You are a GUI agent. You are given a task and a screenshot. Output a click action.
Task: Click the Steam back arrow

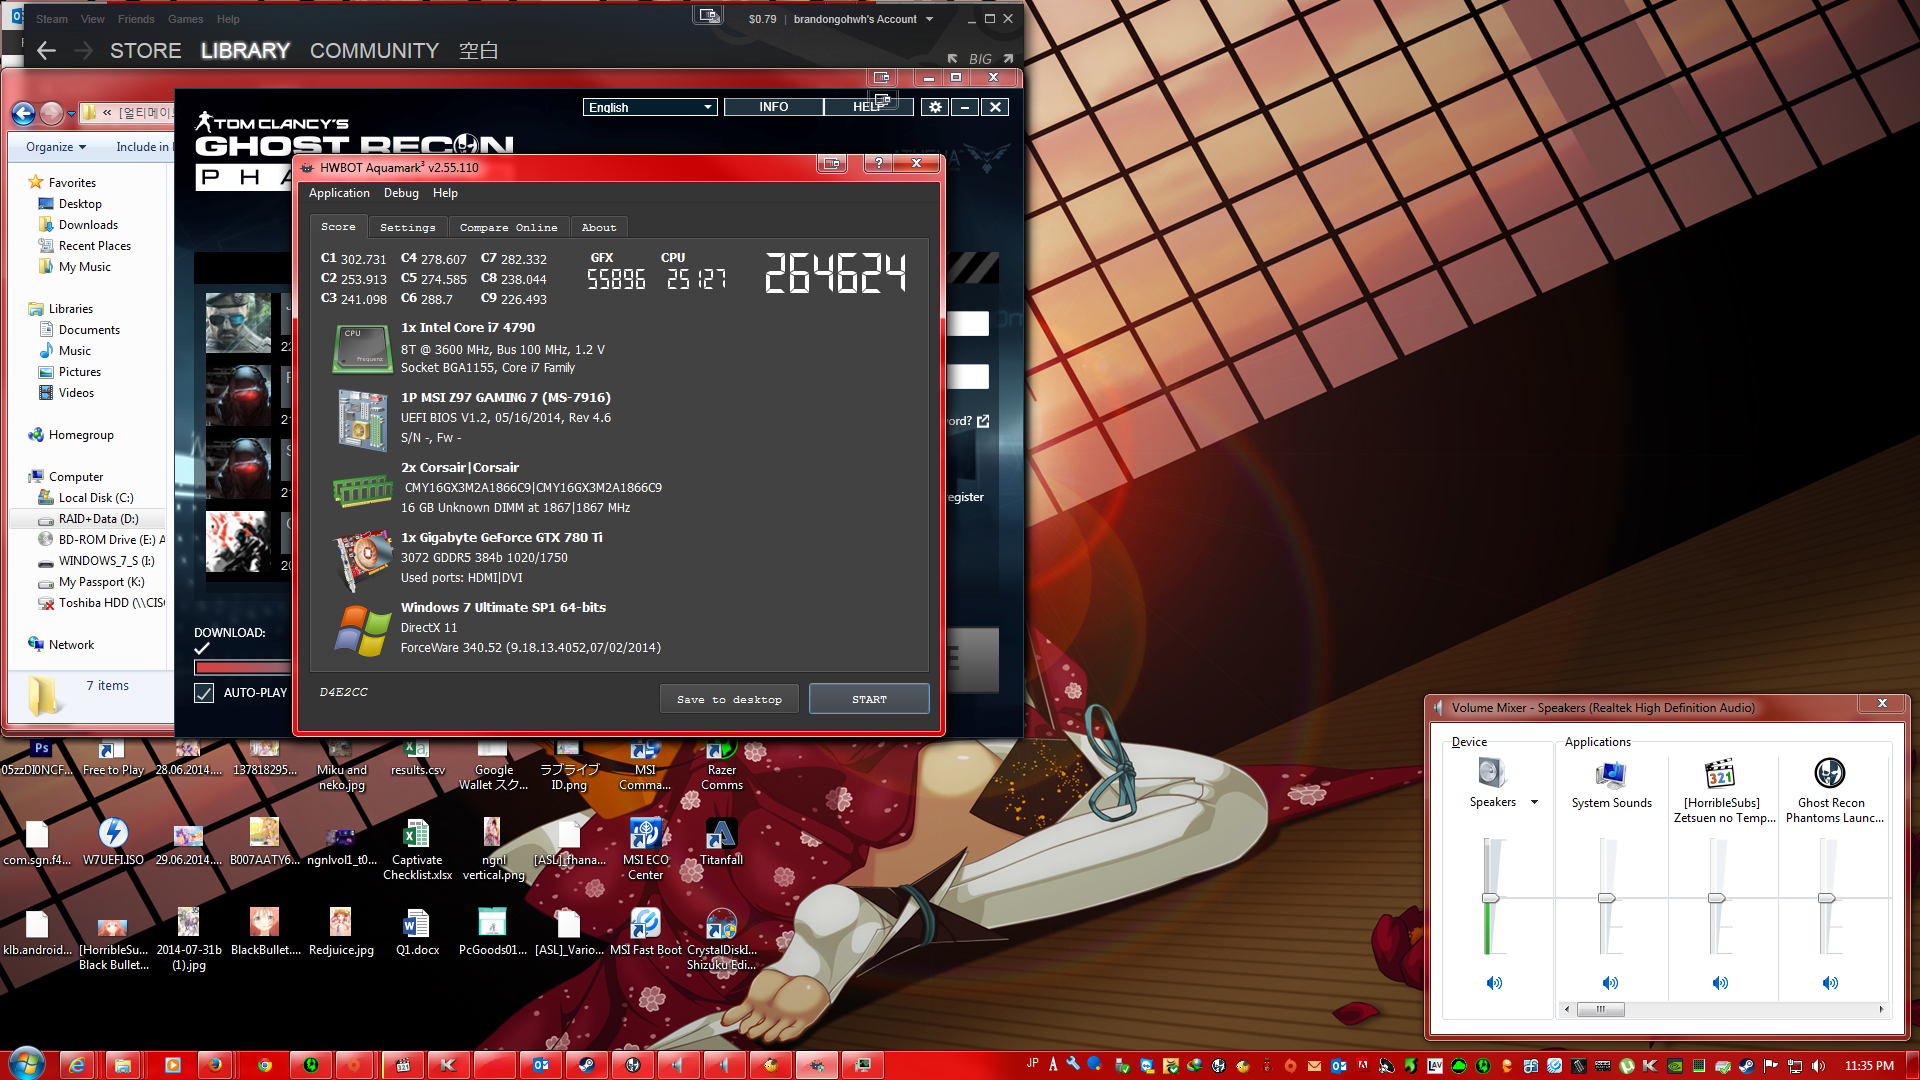(46, 51)
